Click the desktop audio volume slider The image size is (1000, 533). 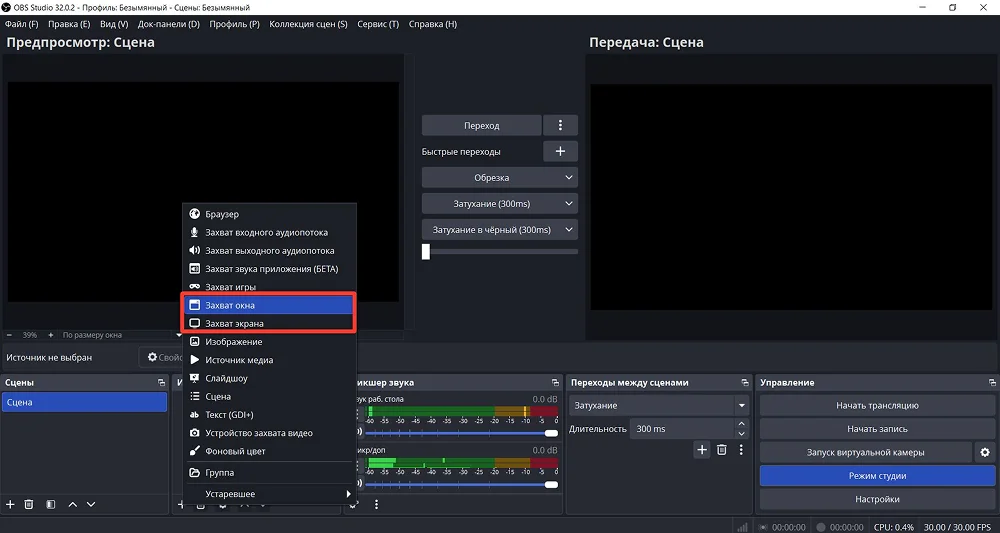460,433
